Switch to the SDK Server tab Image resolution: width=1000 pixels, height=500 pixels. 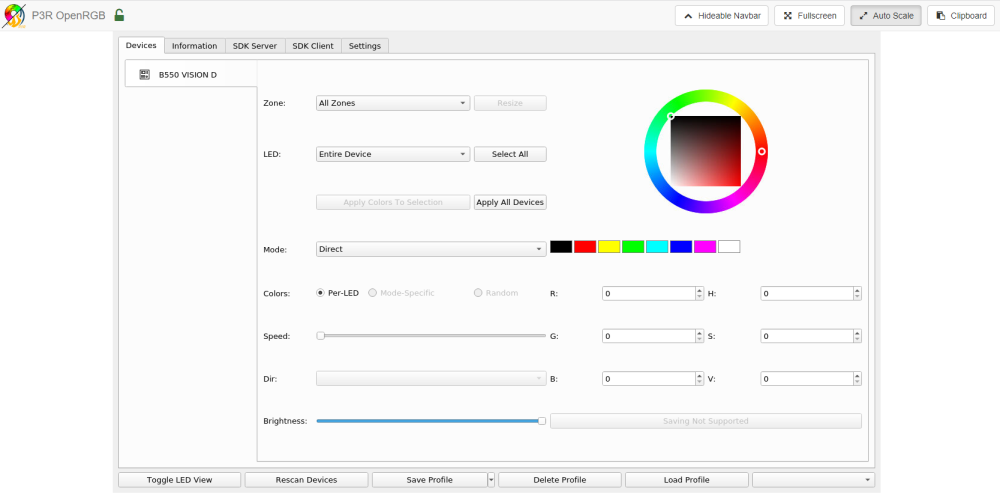(254, 46)
